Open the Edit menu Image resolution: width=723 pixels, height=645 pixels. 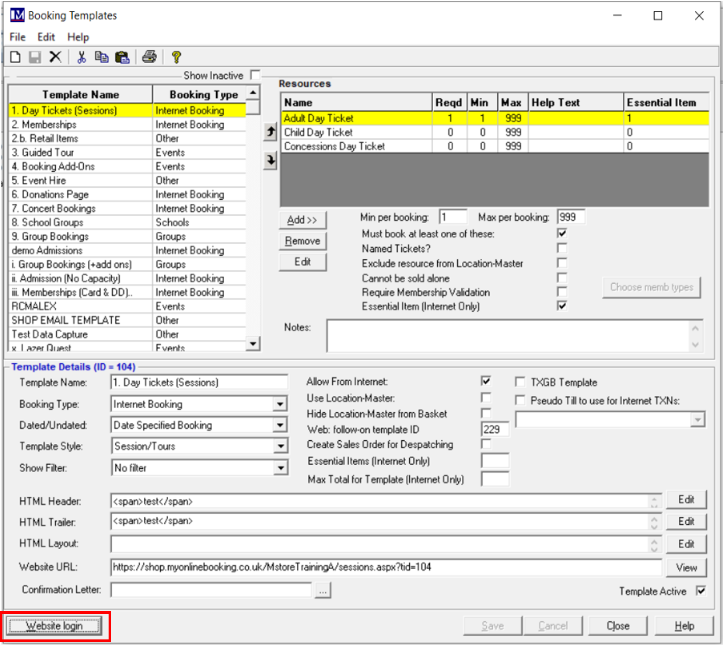(46, 37)
